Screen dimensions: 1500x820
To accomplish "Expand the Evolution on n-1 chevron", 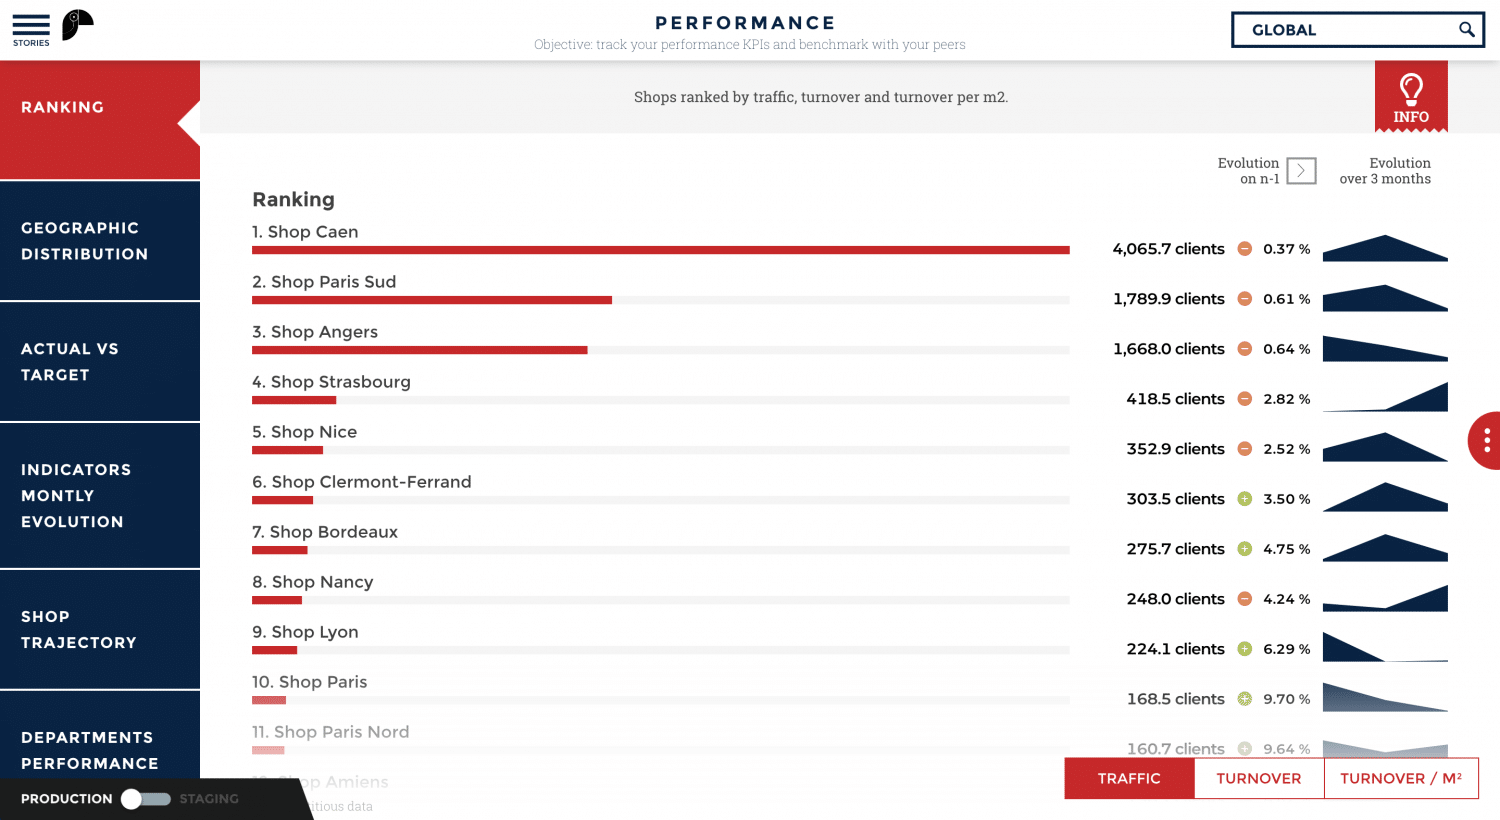I will coord(1301,171).
